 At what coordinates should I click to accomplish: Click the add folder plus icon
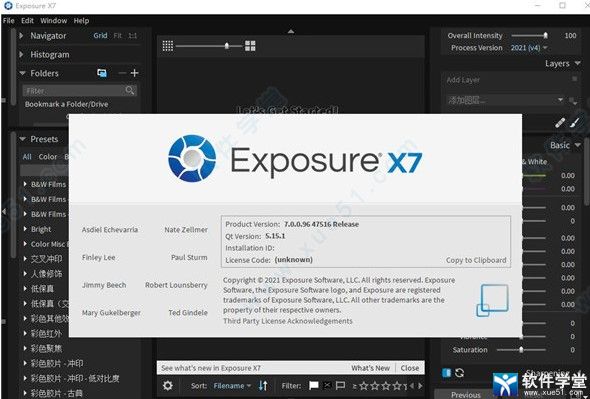pos(134,73)
